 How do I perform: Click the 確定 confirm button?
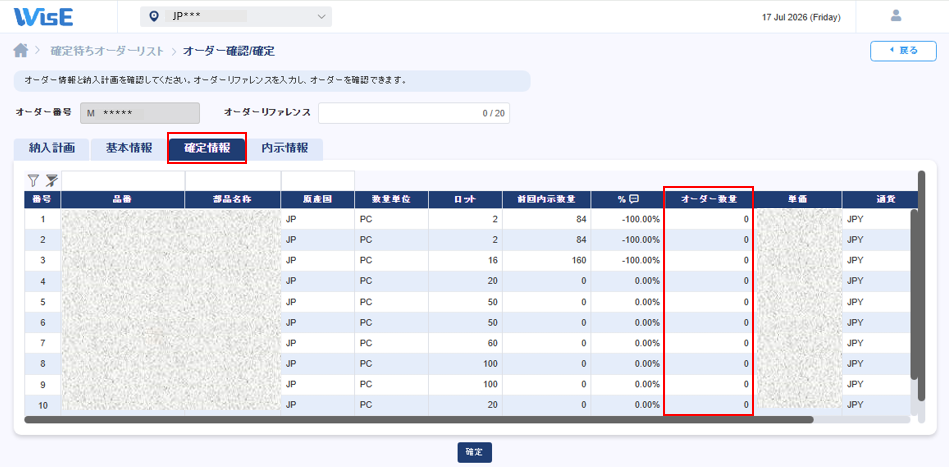[474, 452]
